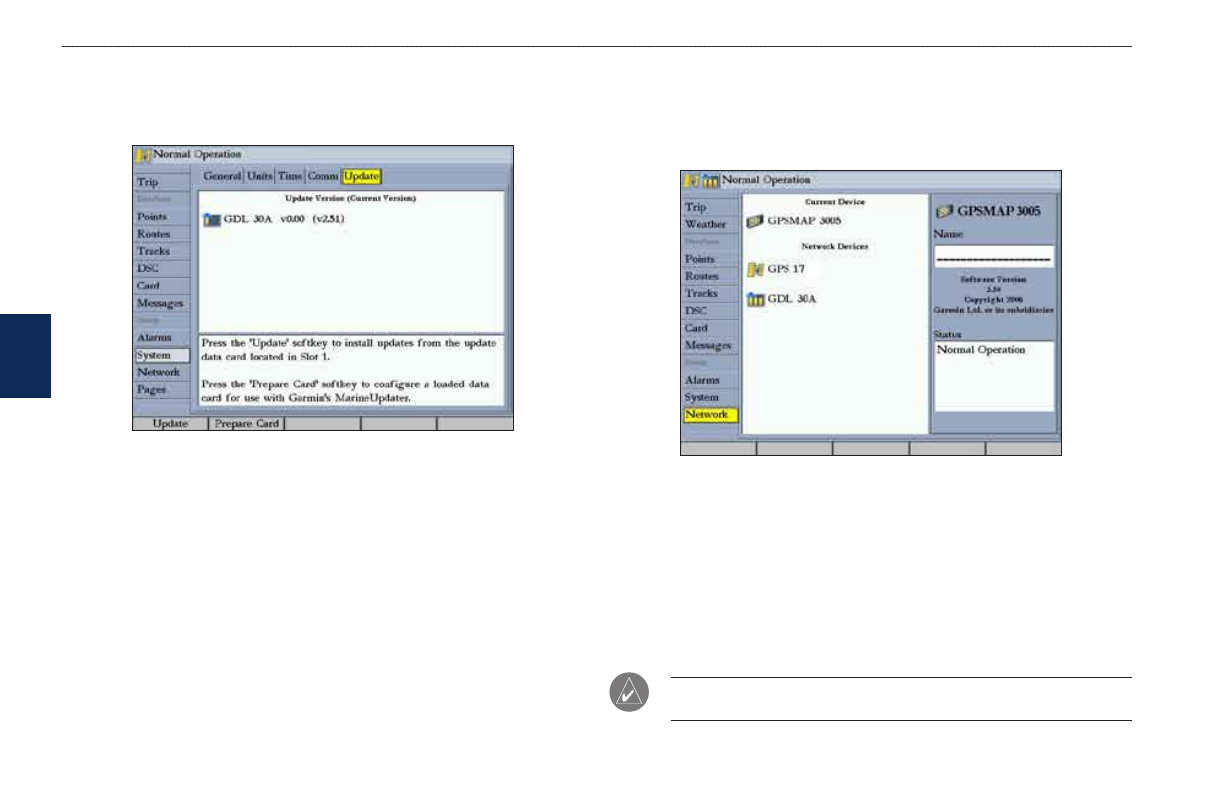Choose Alarms in the Update tab screen sidebar
Image resolution: width=1224 pixels, height=796 pixels.
coord(162,338)
